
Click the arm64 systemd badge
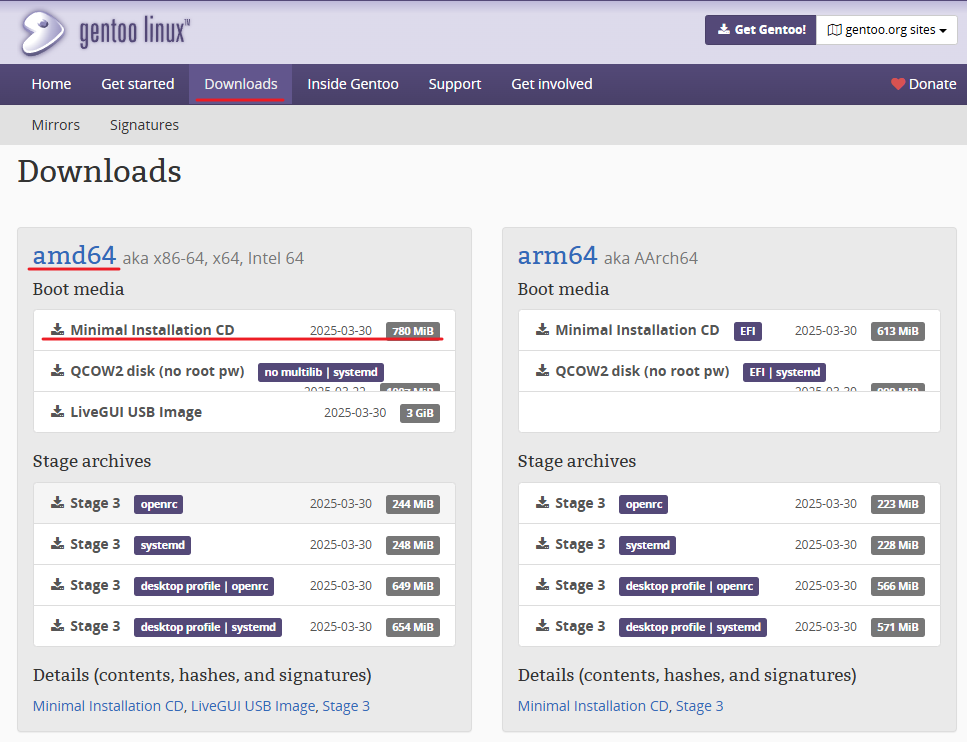coord(647,545)
